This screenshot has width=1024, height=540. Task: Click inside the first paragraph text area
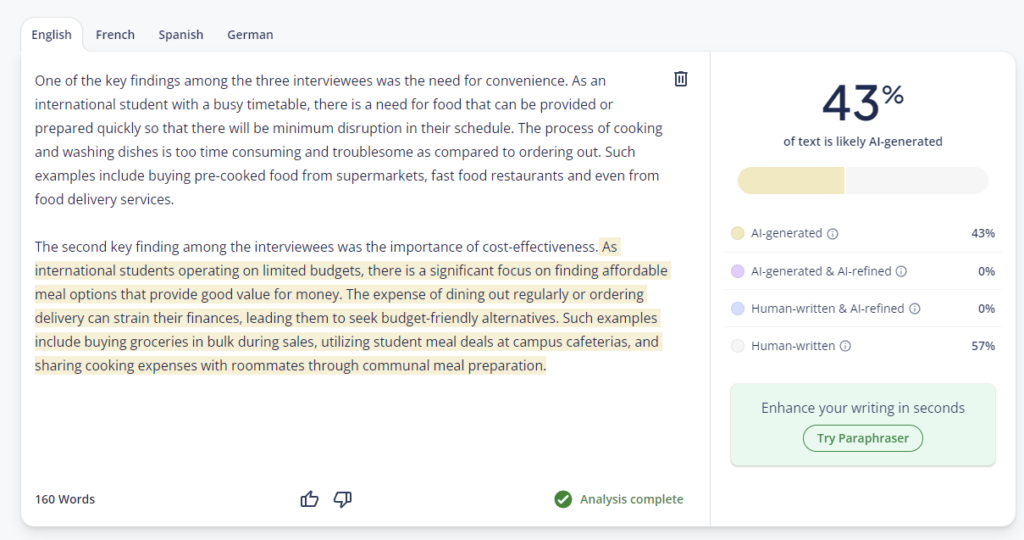click(349, 140)
